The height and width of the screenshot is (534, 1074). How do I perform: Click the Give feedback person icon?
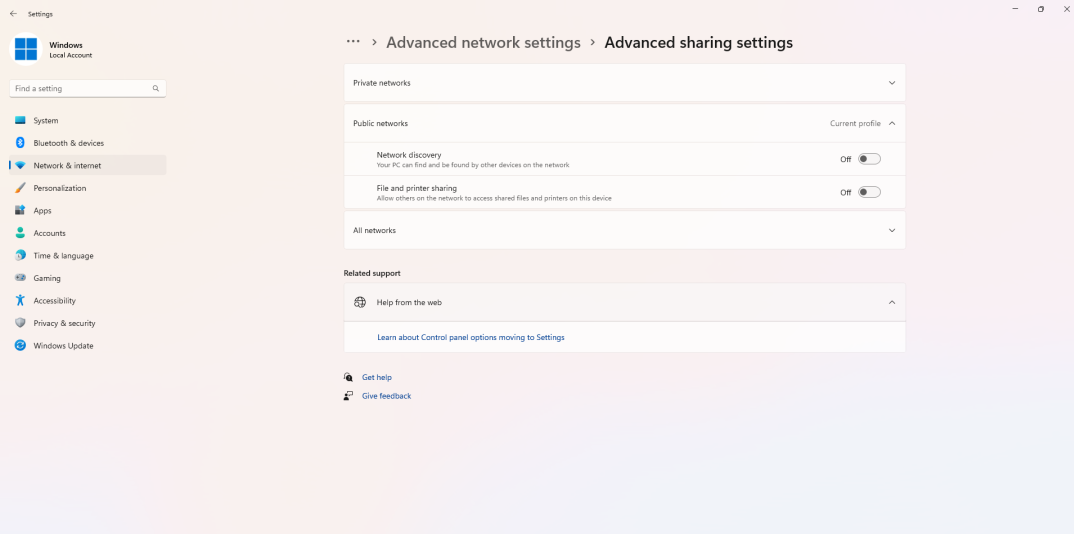coord(349,396)
